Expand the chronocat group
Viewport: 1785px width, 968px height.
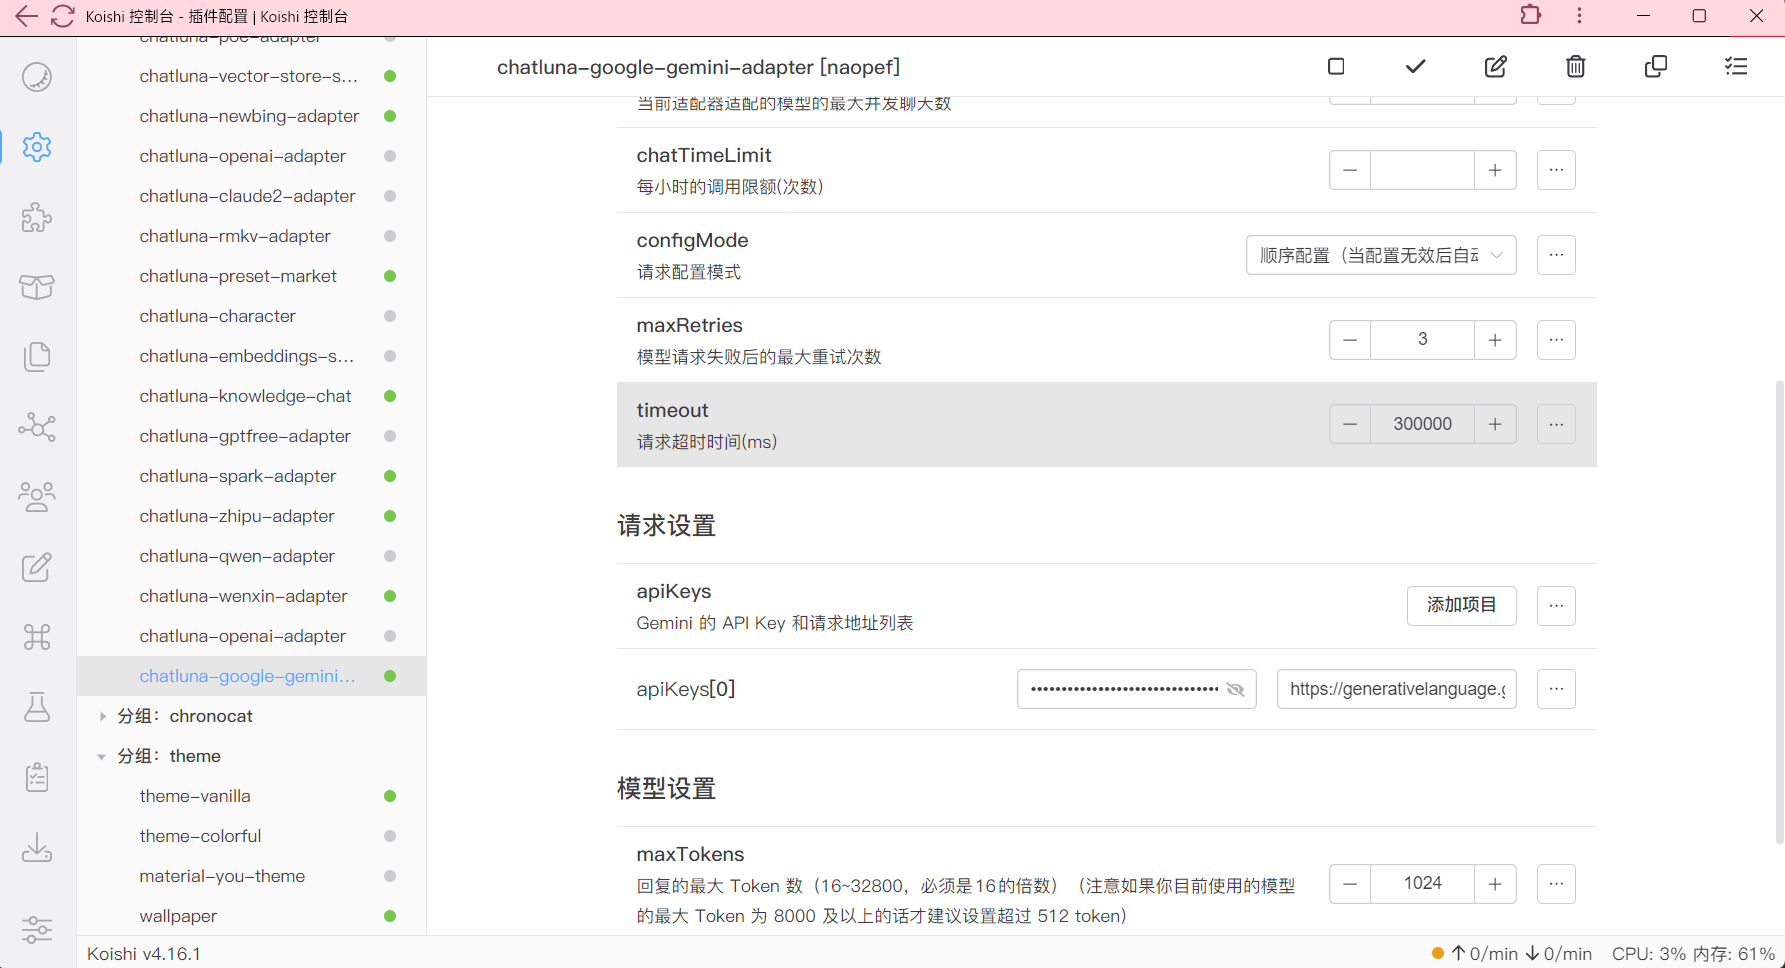coord(102,716)
